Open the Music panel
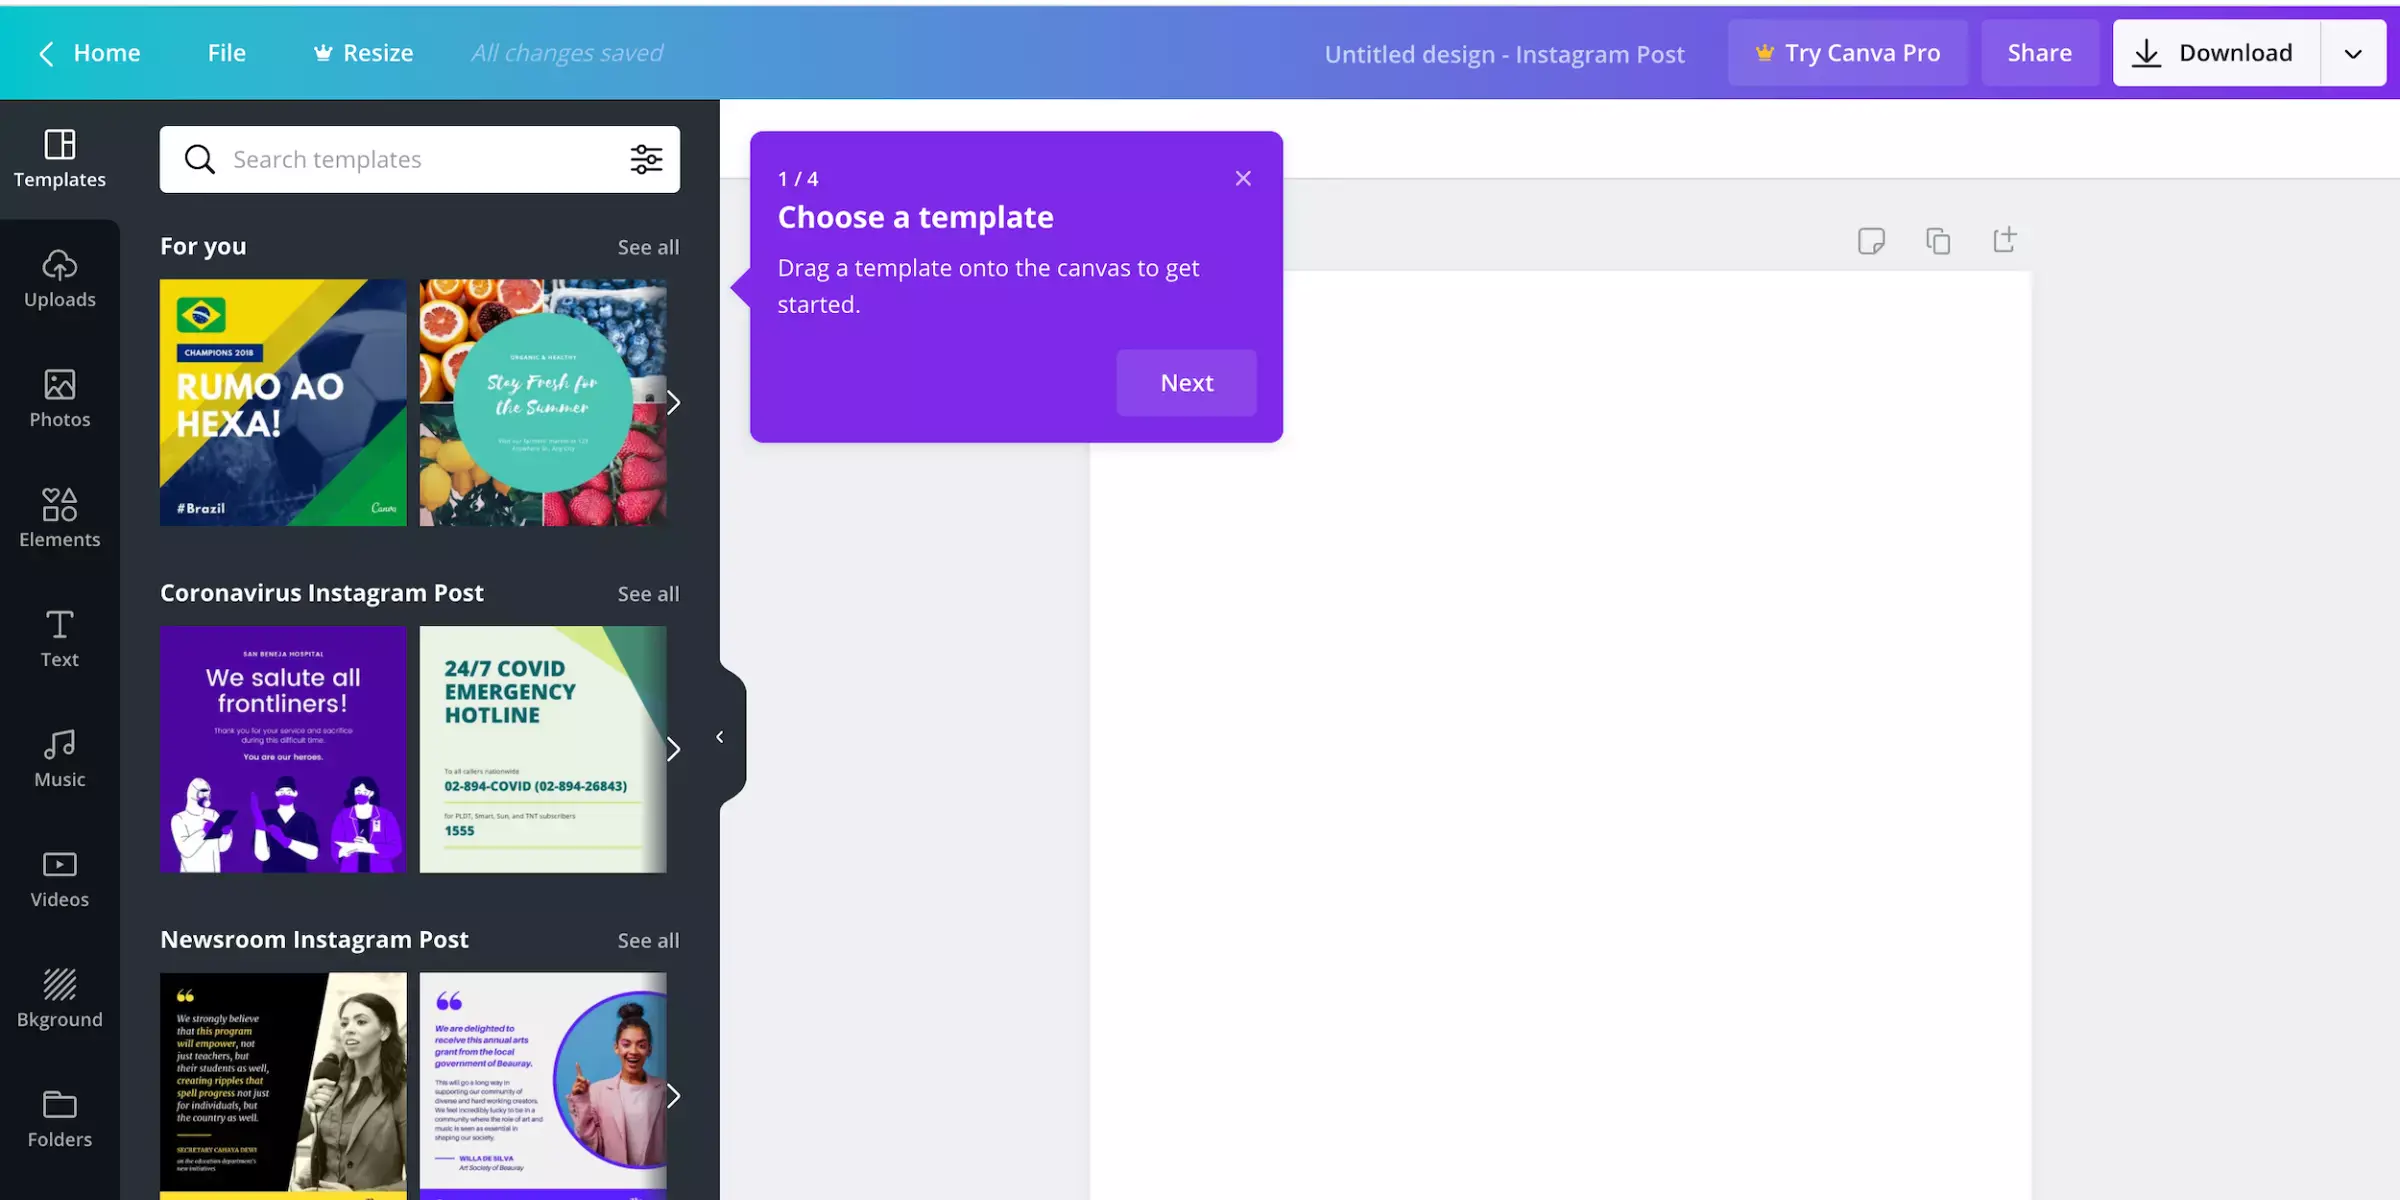This screenshot has height=1200, width=2400. tap(58, 758)
